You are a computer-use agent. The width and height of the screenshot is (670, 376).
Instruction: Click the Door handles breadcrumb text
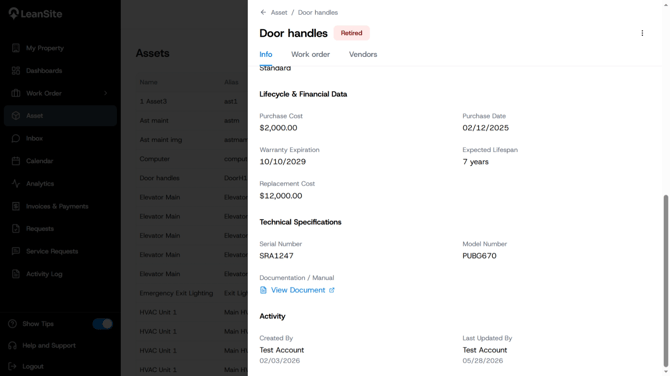[x=317, y=12]
